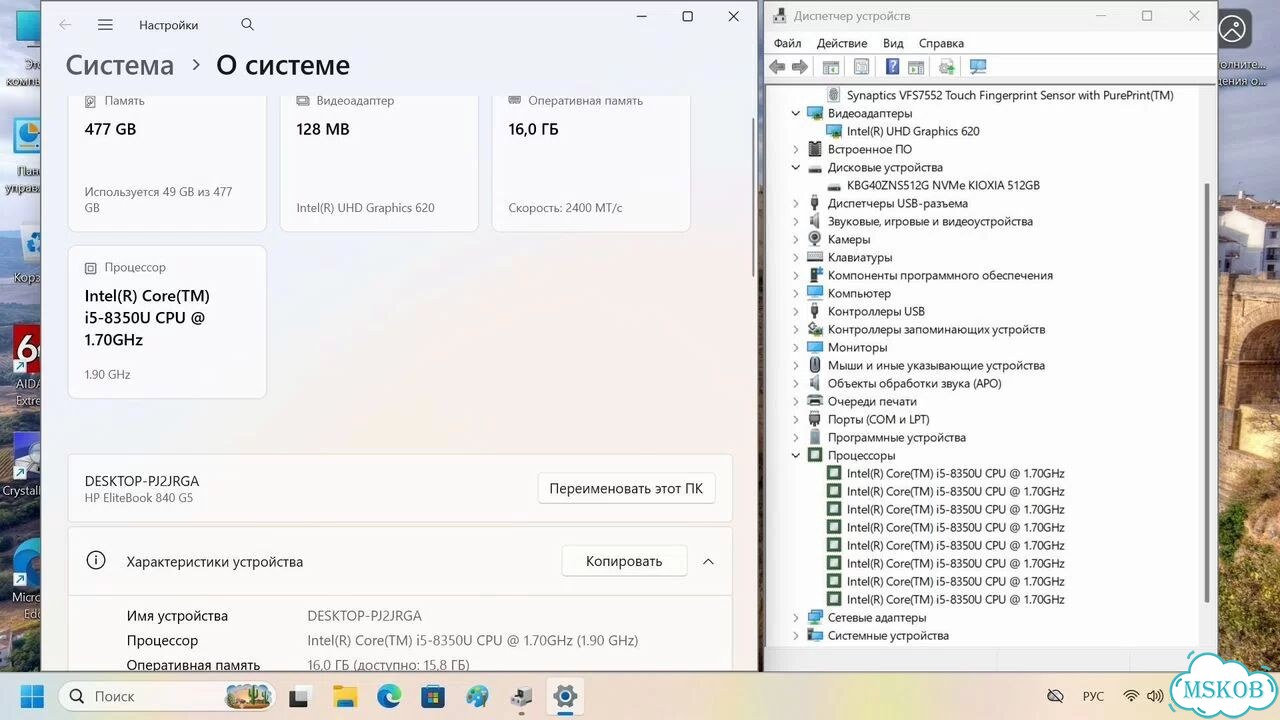
Task: Select Intel(R) UHD Graphics 620 device
Action: coord(913,131)
